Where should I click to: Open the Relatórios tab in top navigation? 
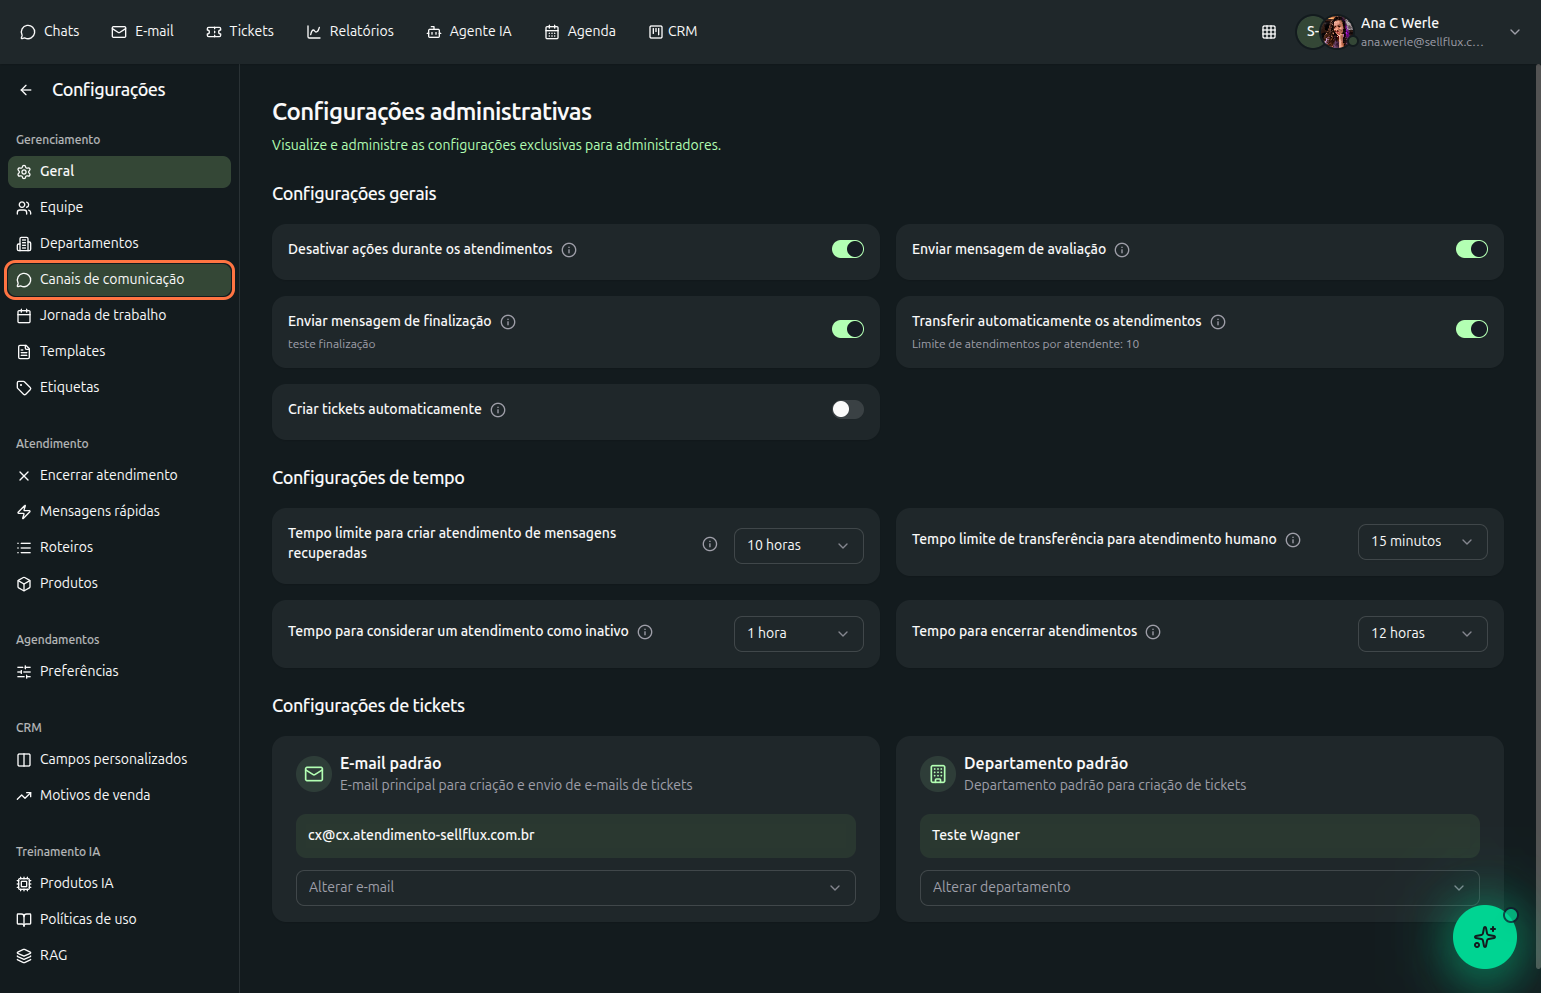350,32
